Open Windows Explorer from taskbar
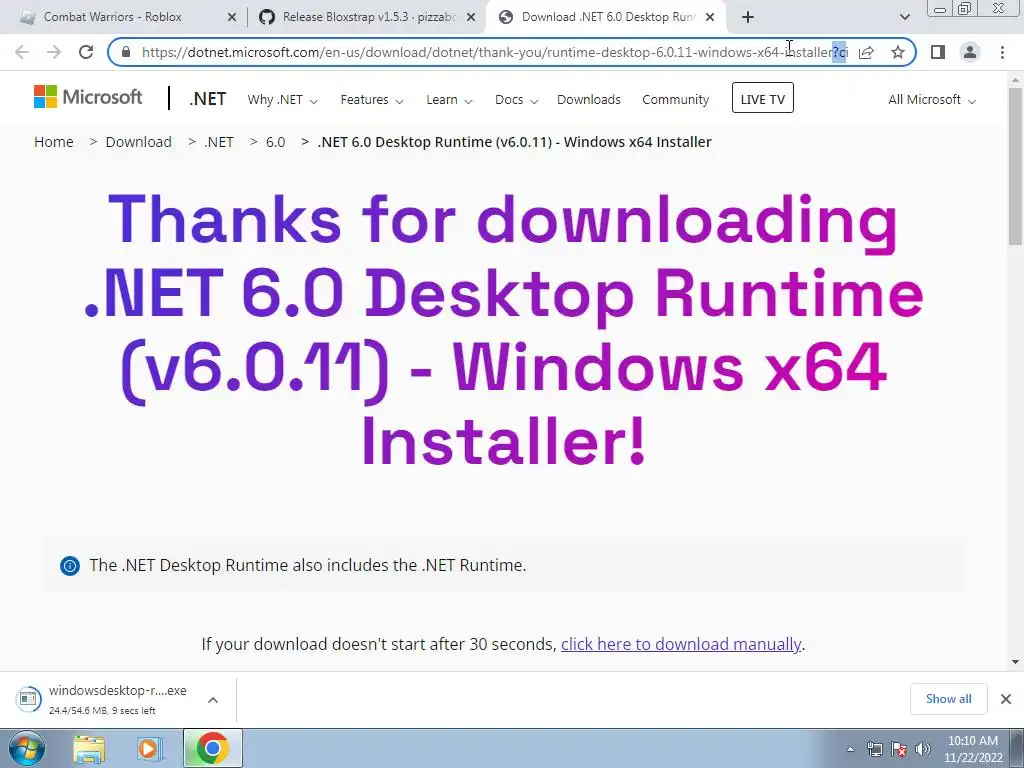This screenshot has height=768, width=1024. pos(89,749)
